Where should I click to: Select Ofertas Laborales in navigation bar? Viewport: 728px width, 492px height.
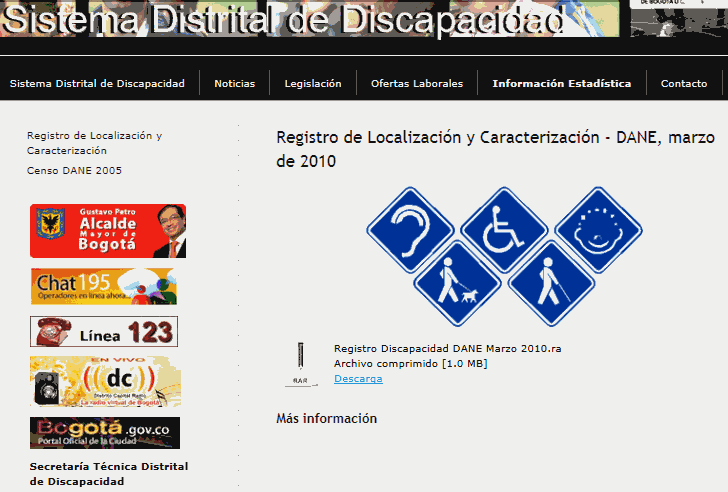(416, 84)
